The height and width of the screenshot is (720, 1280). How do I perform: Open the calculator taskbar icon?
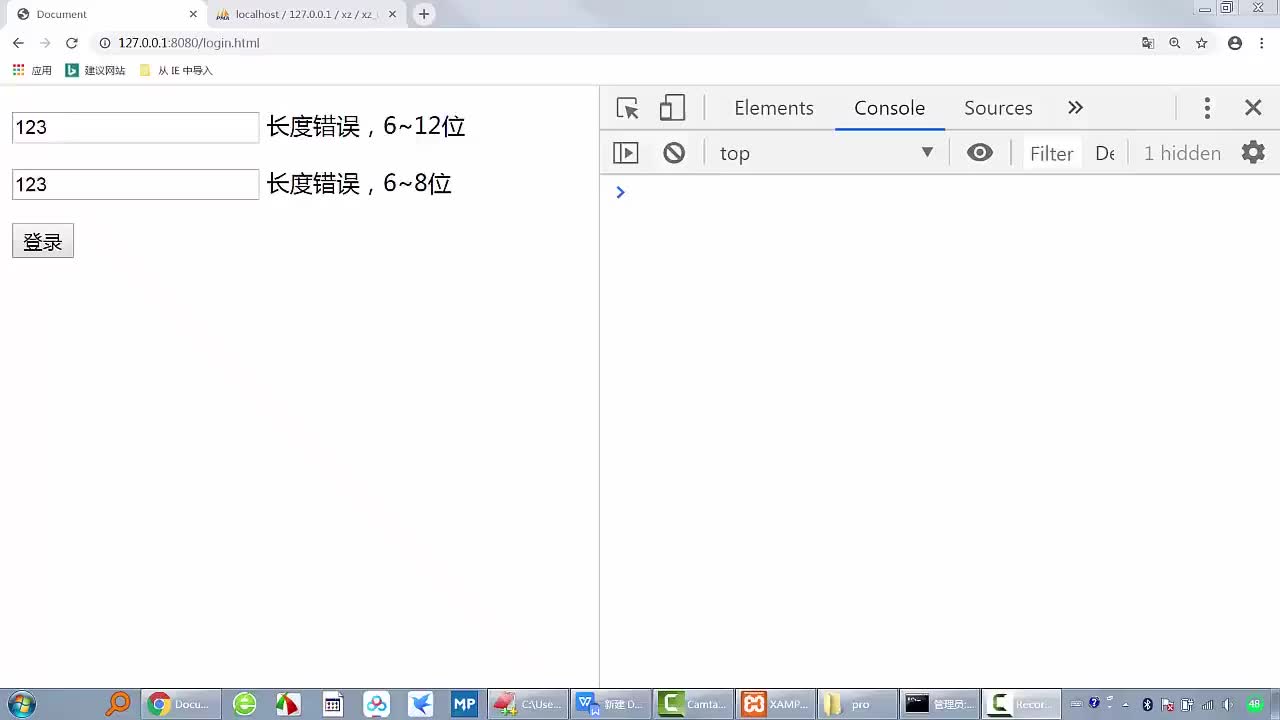pyautogui.click(x=333, y=704)
